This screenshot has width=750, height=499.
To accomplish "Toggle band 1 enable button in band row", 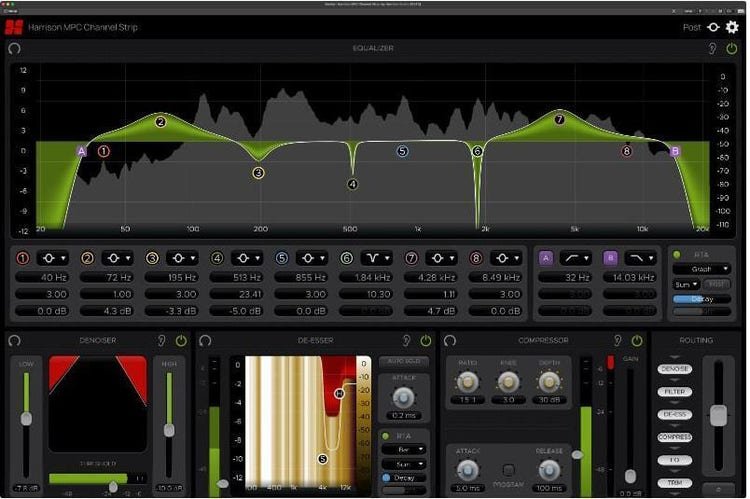I will coord(22,258).
